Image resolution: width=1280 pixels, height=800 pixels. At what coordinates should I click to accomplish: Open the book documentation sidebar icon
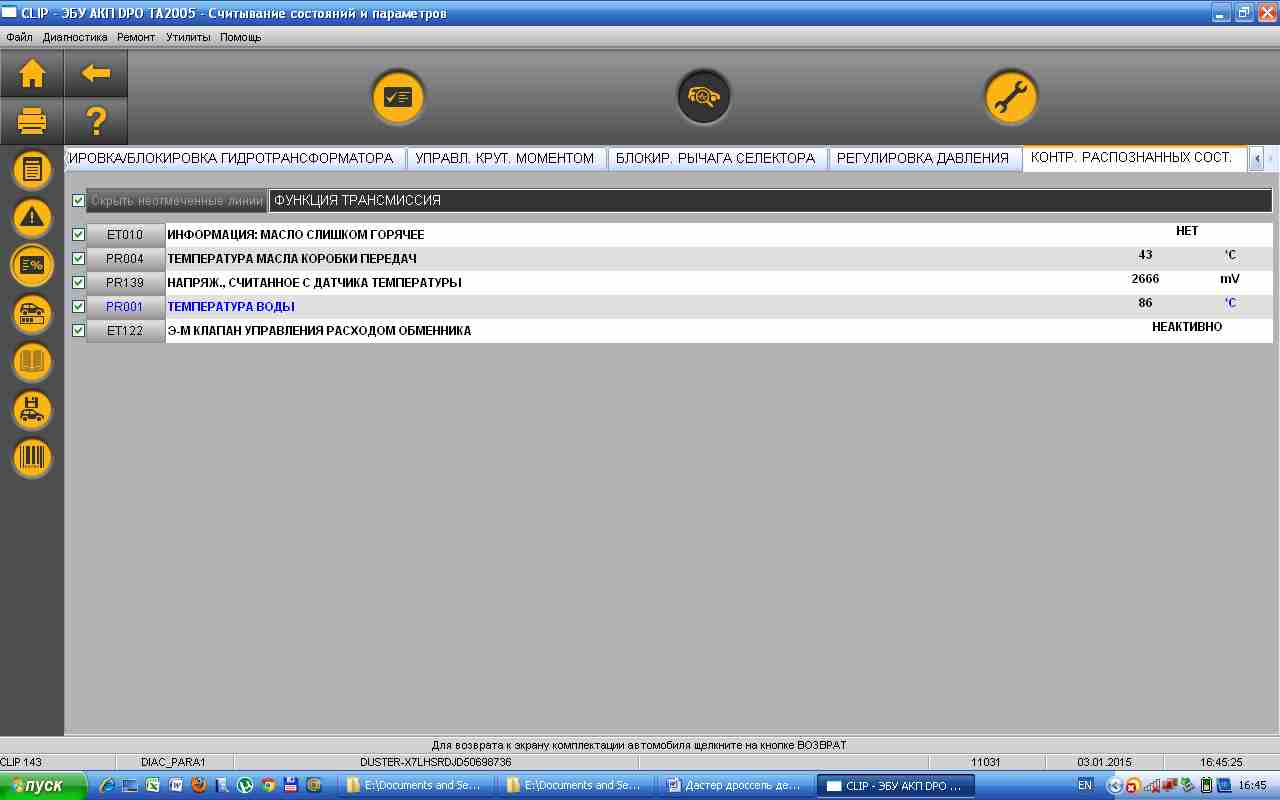pos(32,362)
